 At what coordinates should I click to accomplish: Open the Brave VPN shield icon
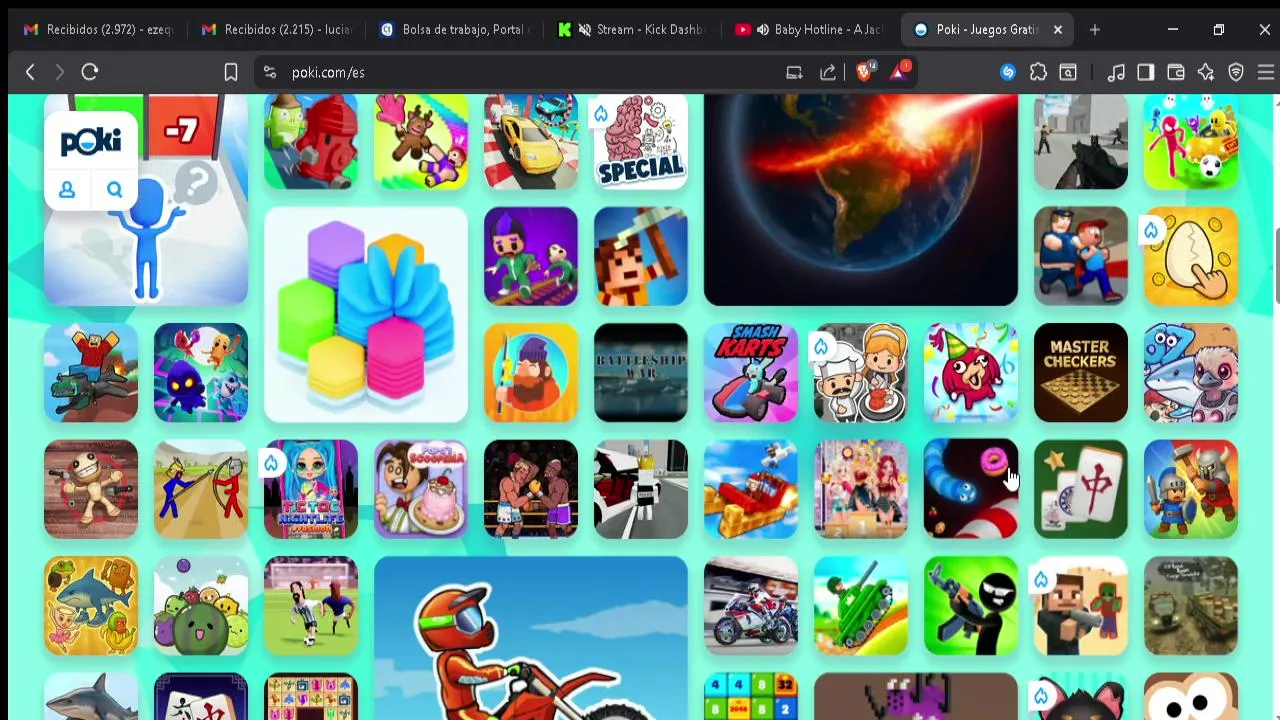point(1236,72)
